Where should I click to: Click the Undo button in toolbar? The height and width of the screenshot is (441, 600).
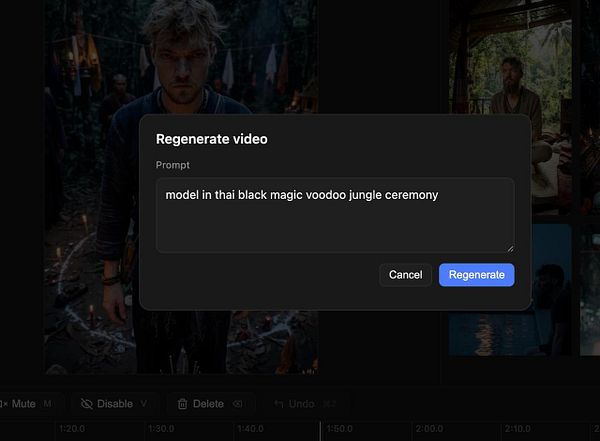coord(305,403)
